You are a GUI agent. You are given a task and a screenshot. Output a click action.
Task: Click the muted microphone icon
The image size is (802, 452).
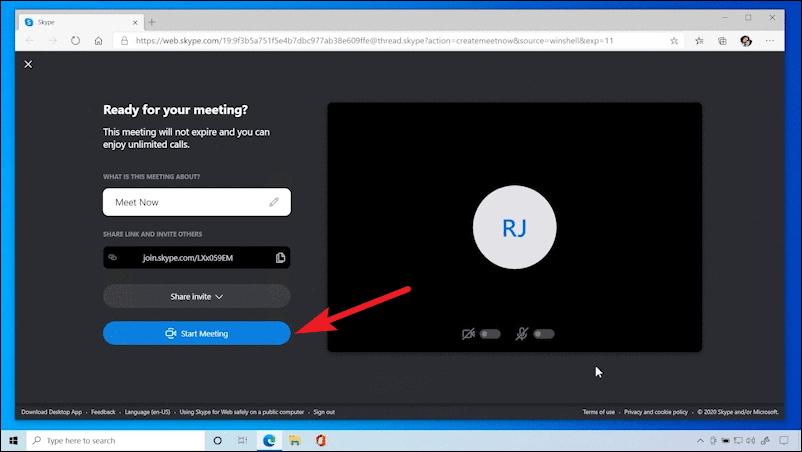point(522,334)
